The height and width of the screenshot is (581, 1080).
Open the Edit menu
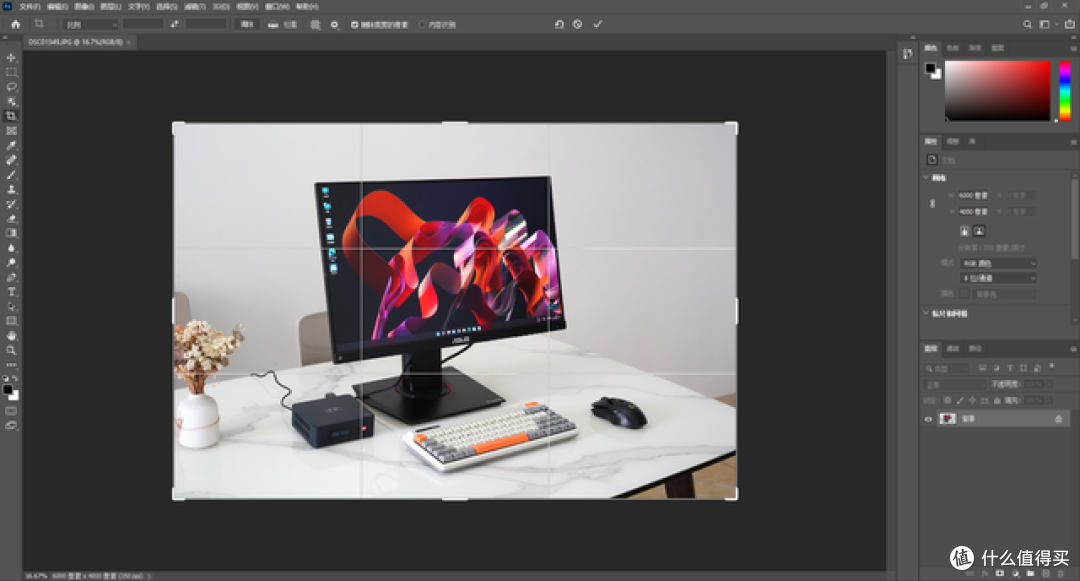pos(57,6)
